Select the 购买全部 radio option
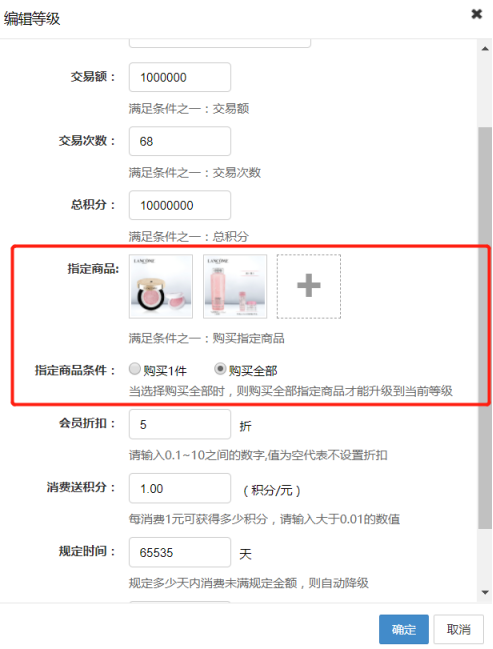The width and height of the screenshot is (493, 649). click(220, 368)
